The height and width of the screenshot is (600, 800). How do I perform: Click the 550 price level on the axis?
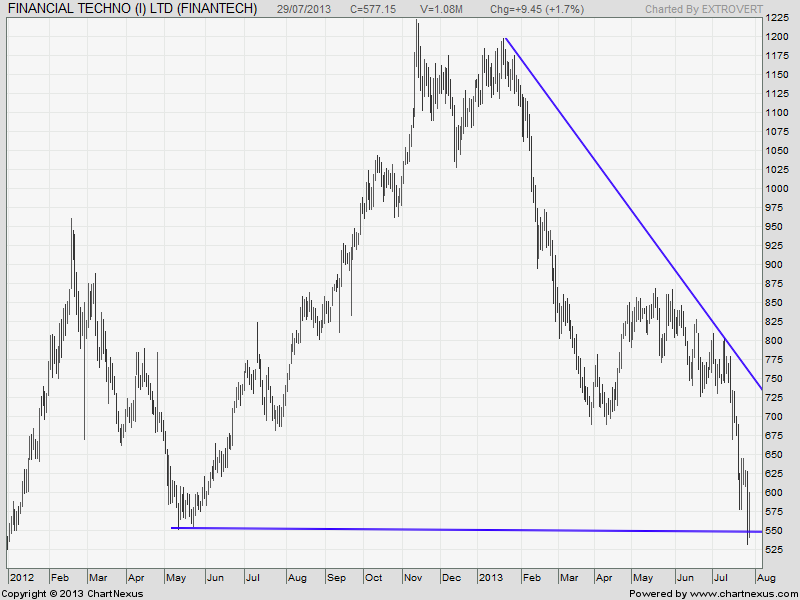[x=773, y=531]
